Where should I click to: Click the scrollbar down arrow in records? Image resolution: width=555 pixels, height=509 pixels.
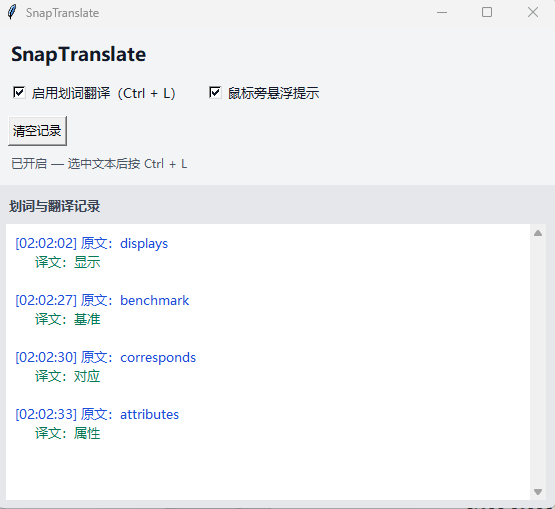pos(538,492)
